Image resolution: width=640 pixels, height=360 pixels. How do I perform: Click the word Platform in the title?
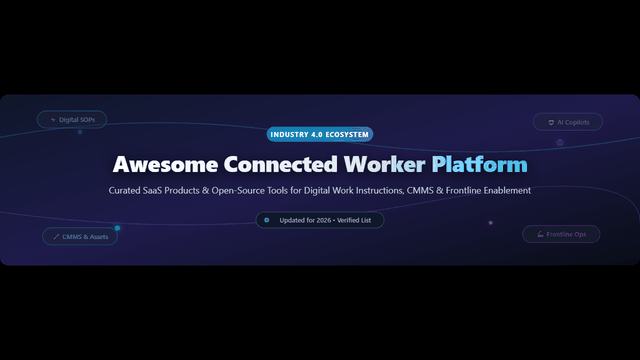pos(480,164)
